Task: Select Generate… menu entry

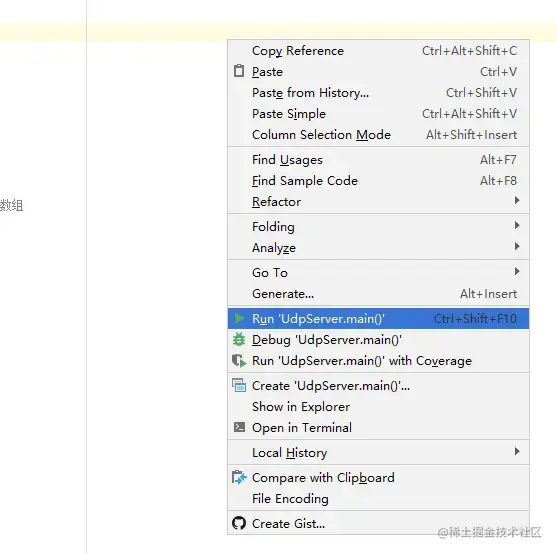Action: [378, 294]
